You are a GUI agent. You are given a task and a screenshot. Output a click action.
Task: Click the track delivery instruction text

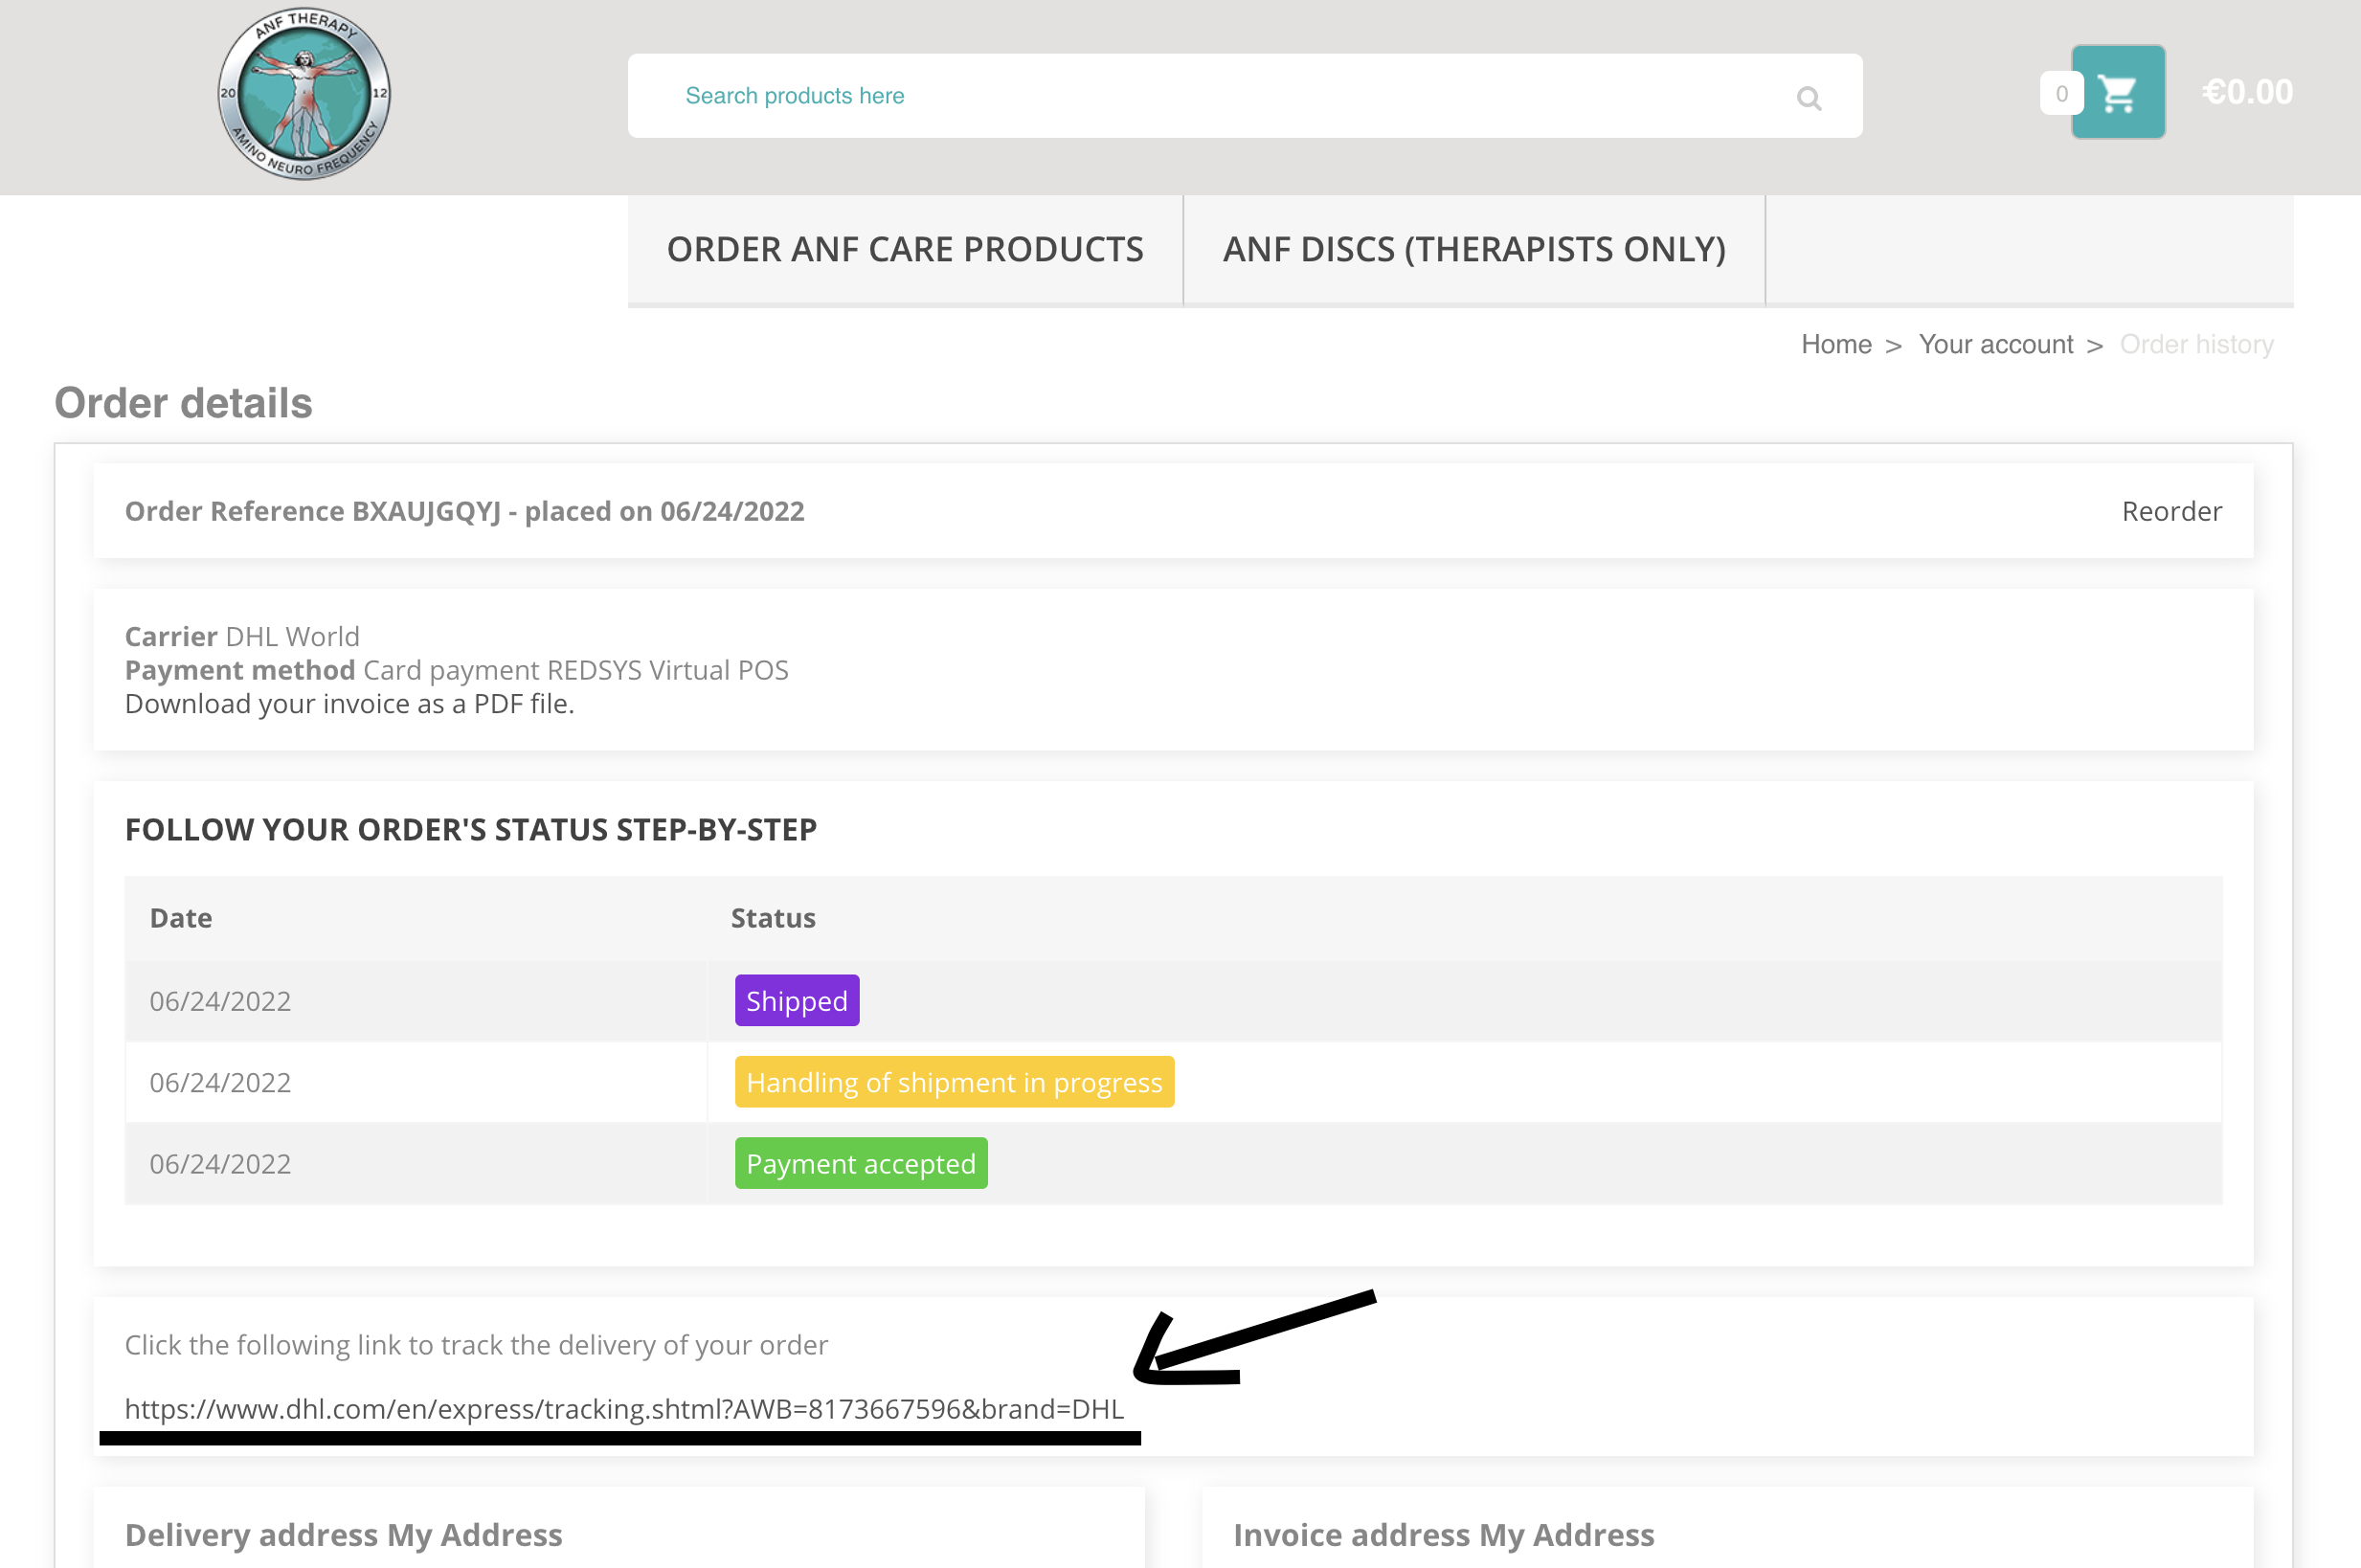[476, 1345]
